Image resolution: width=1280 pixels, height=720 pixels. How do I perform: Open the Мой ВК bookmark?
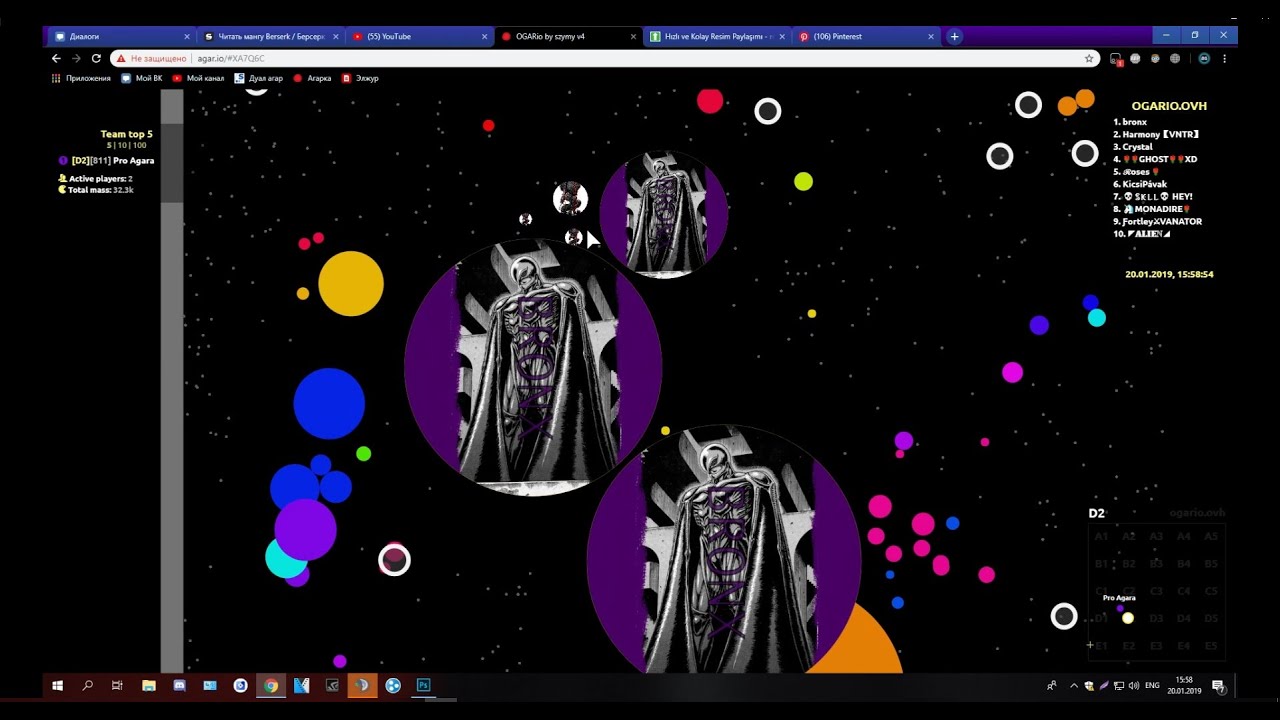[141, 78]
